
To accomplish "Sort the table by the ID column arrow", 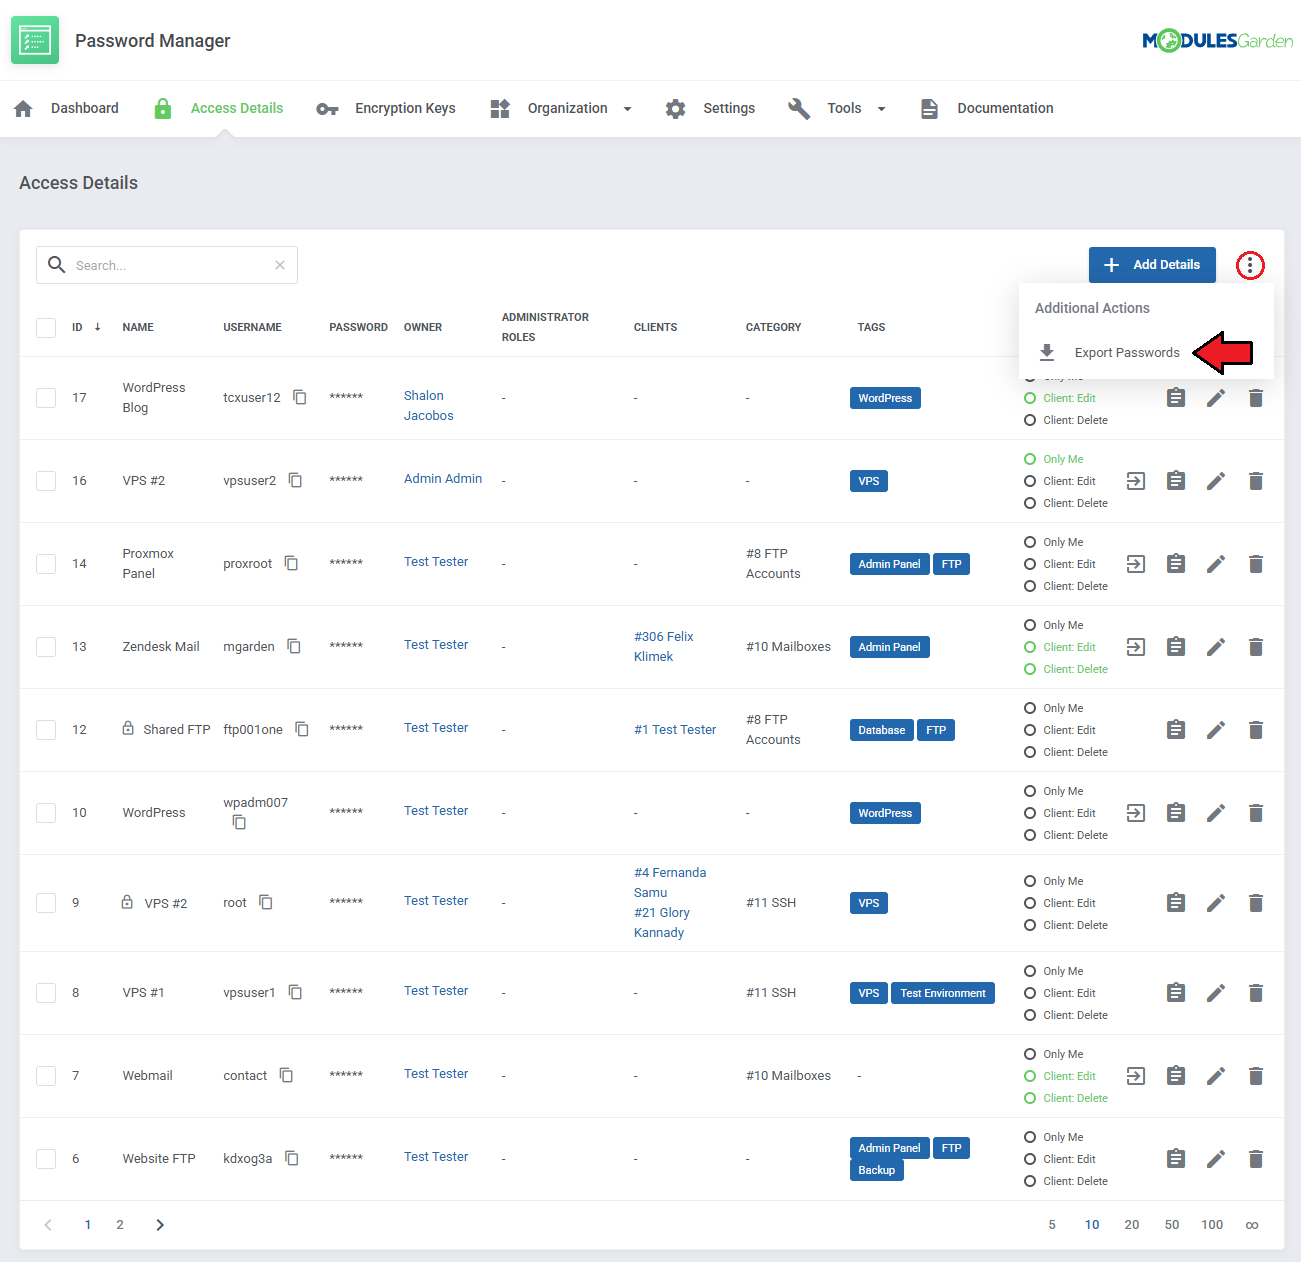I will coord(97,327).
